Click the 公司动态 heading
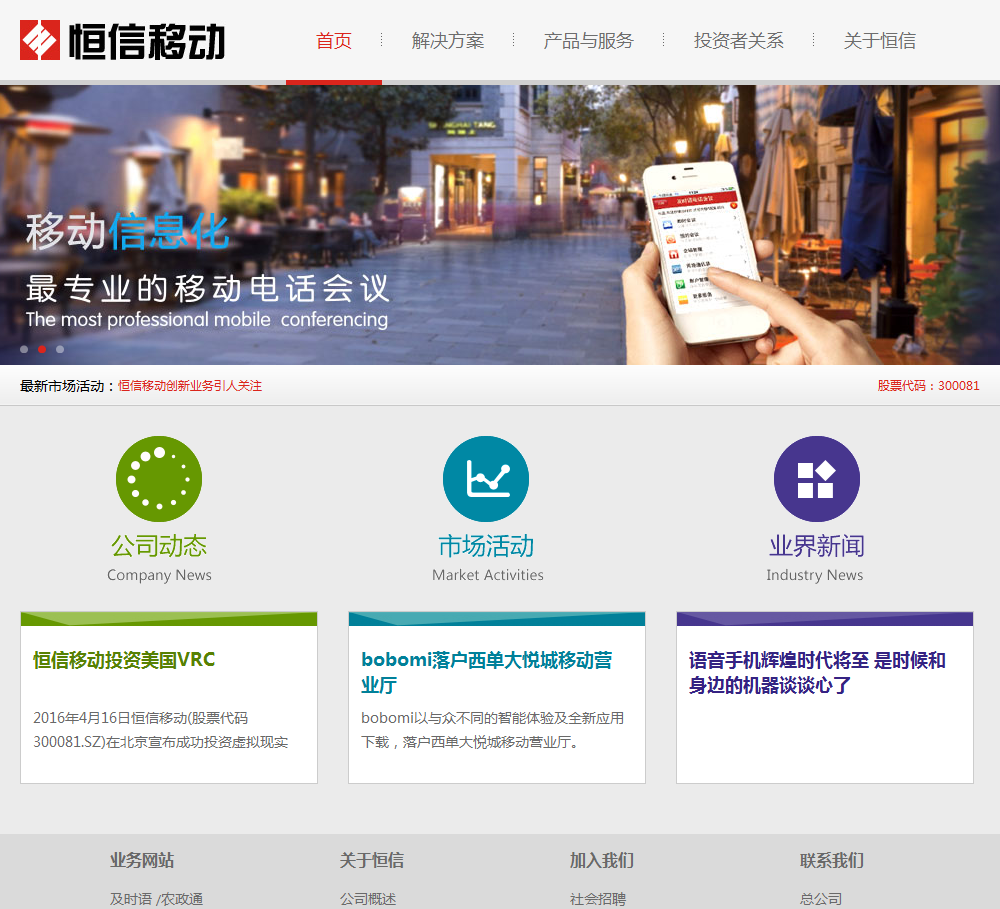 pos(159,546)
